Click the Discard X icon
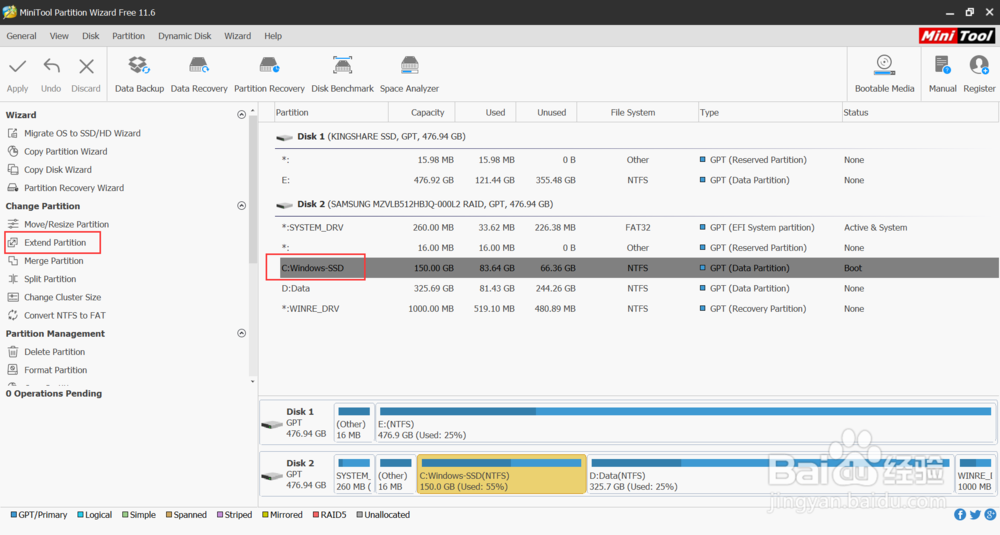Screen dimensions: 1000x535 [x=86, y=66]
